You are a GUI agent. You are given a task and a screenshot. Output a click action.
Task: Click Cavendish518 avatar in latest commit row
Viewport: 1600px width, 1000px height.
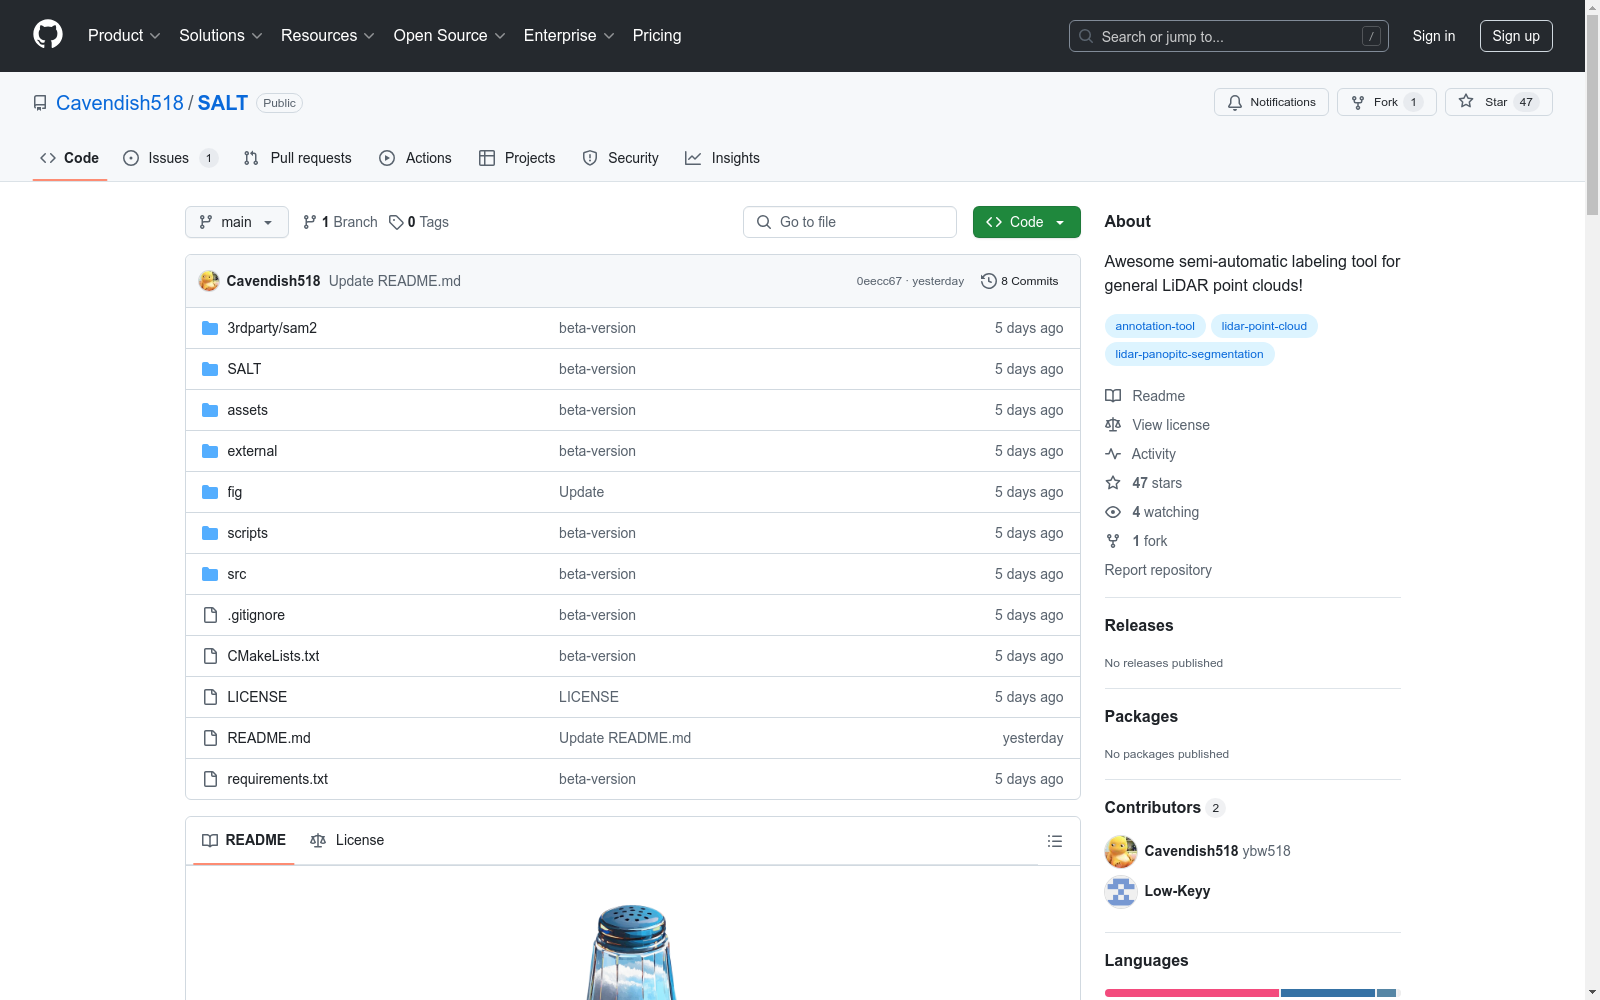(x=209, y=281)
